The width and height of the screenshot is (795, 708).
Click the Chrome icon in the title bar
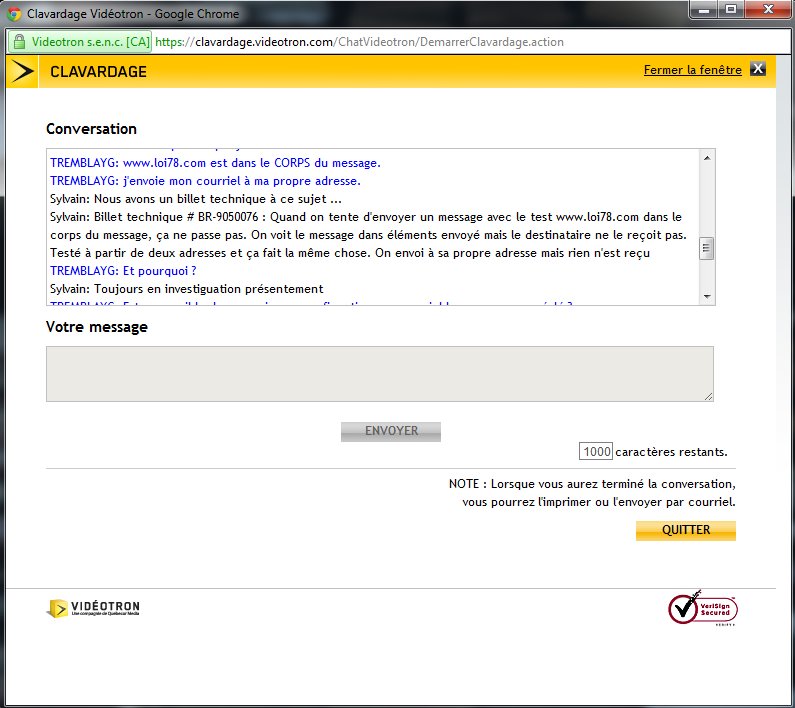(15, 14)
